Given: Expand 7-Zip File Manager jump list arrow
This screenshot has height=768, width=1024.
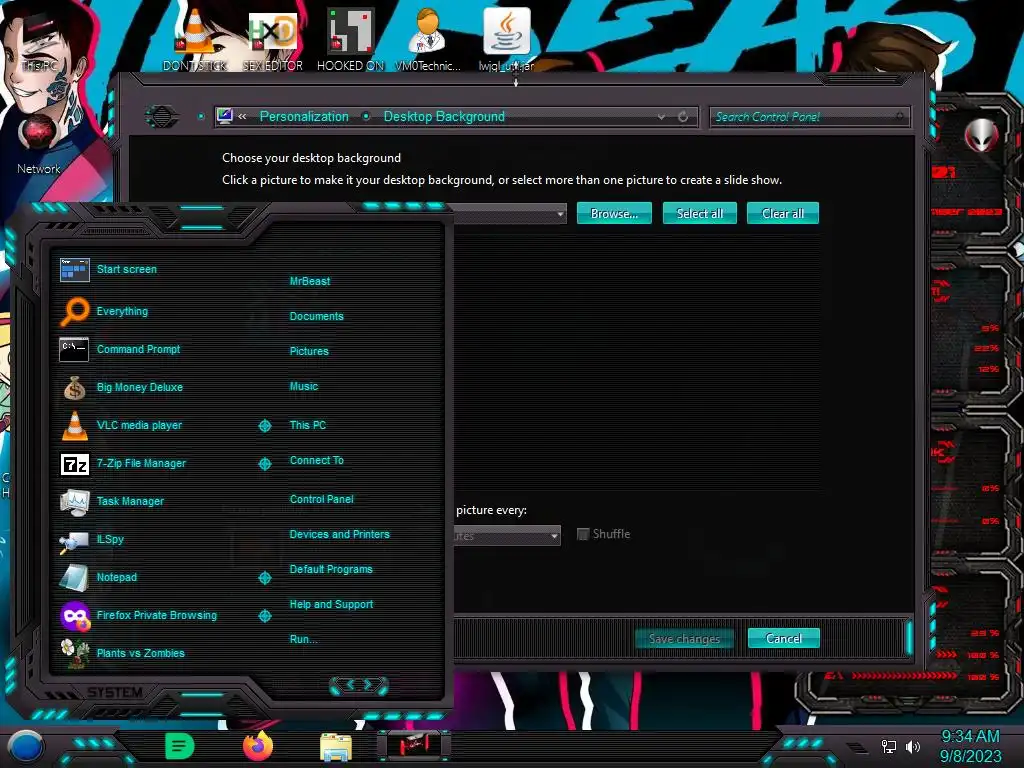Looking at the screenshot, I should pyautogui.click(x=264, y=464).
